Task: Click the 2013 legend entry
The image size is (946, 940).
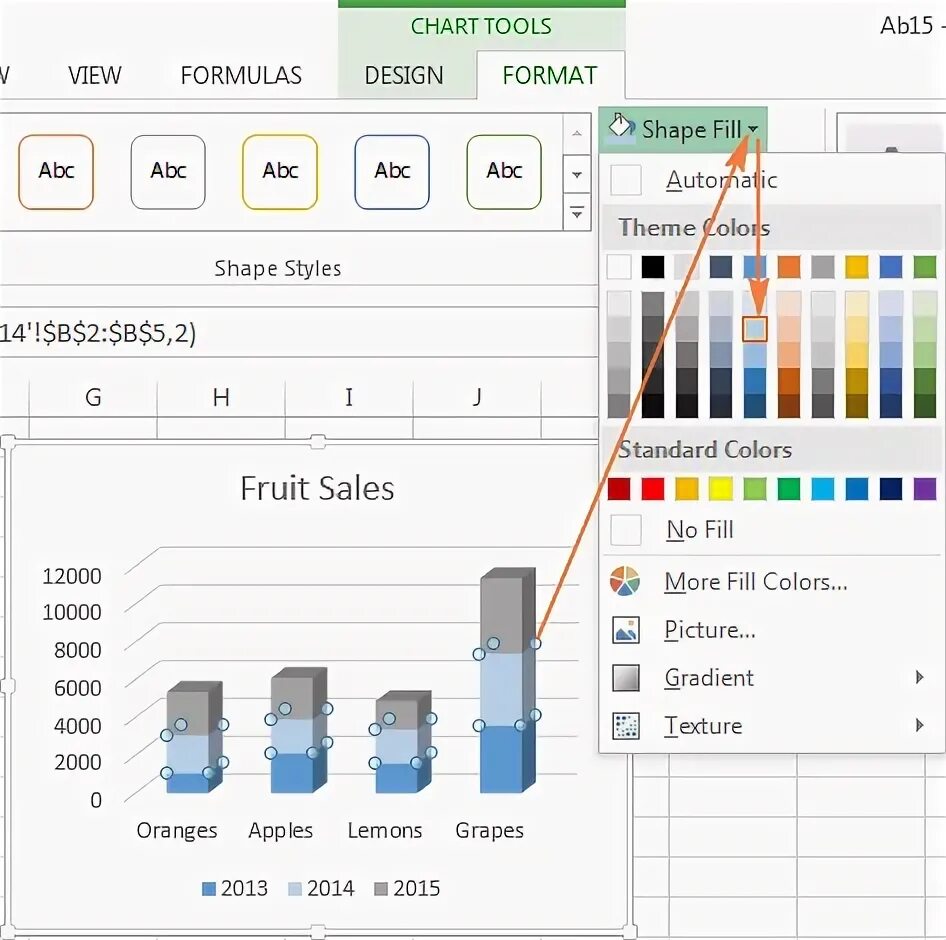Action: 235,888
